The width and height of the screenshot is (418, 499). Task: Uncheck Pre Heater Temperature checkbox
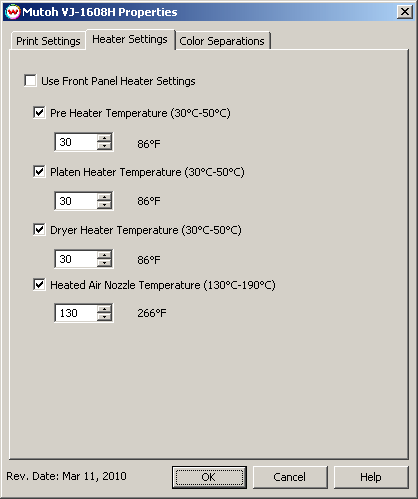(x=39, y=113)
